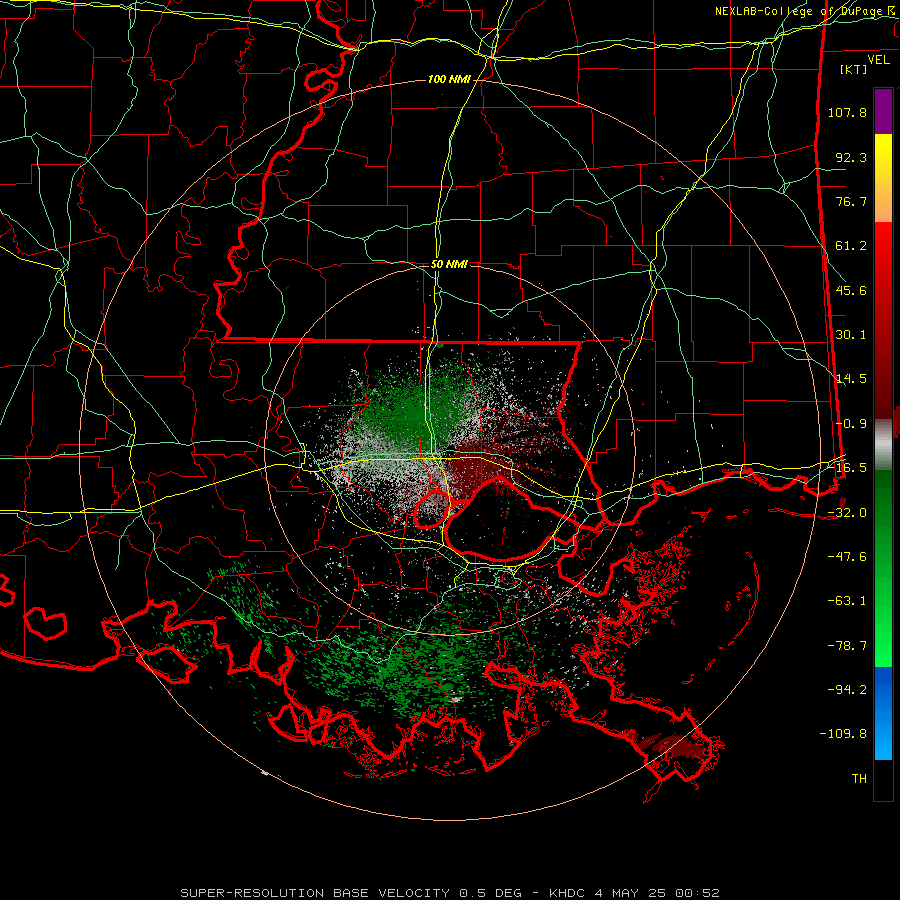Click the dark red velocity patch near the river delta

669,744
